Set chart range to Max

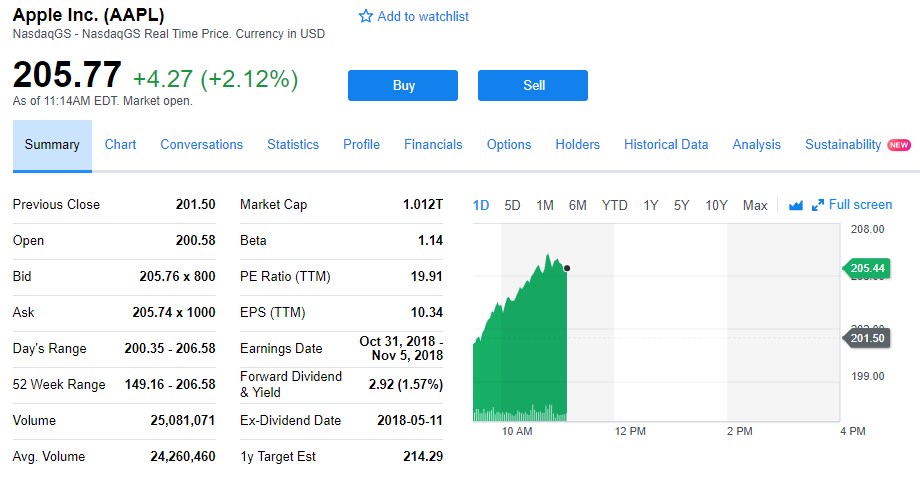click(755, 205)
